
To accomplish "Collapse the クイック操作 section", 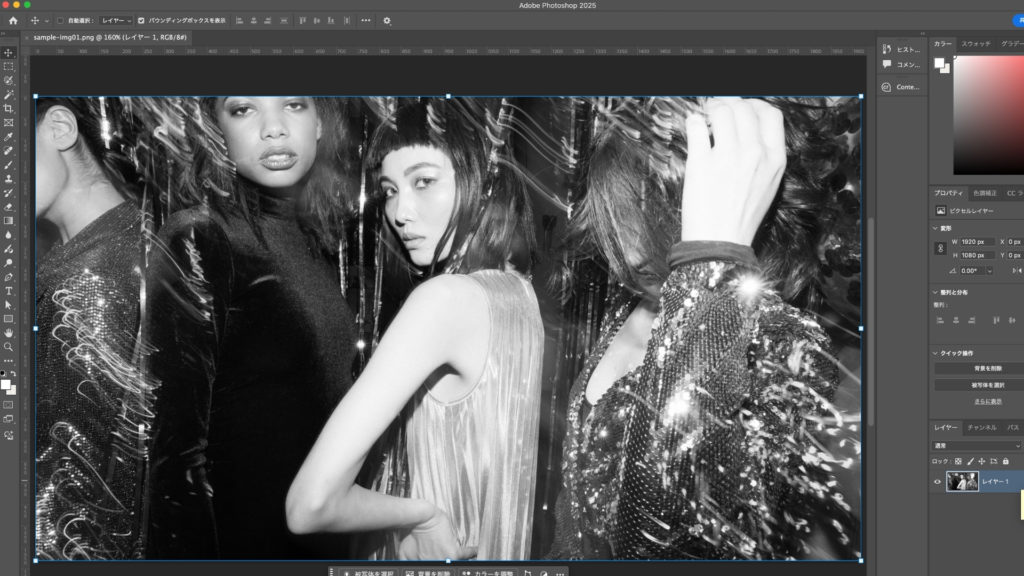I will (x=935, y=353).
